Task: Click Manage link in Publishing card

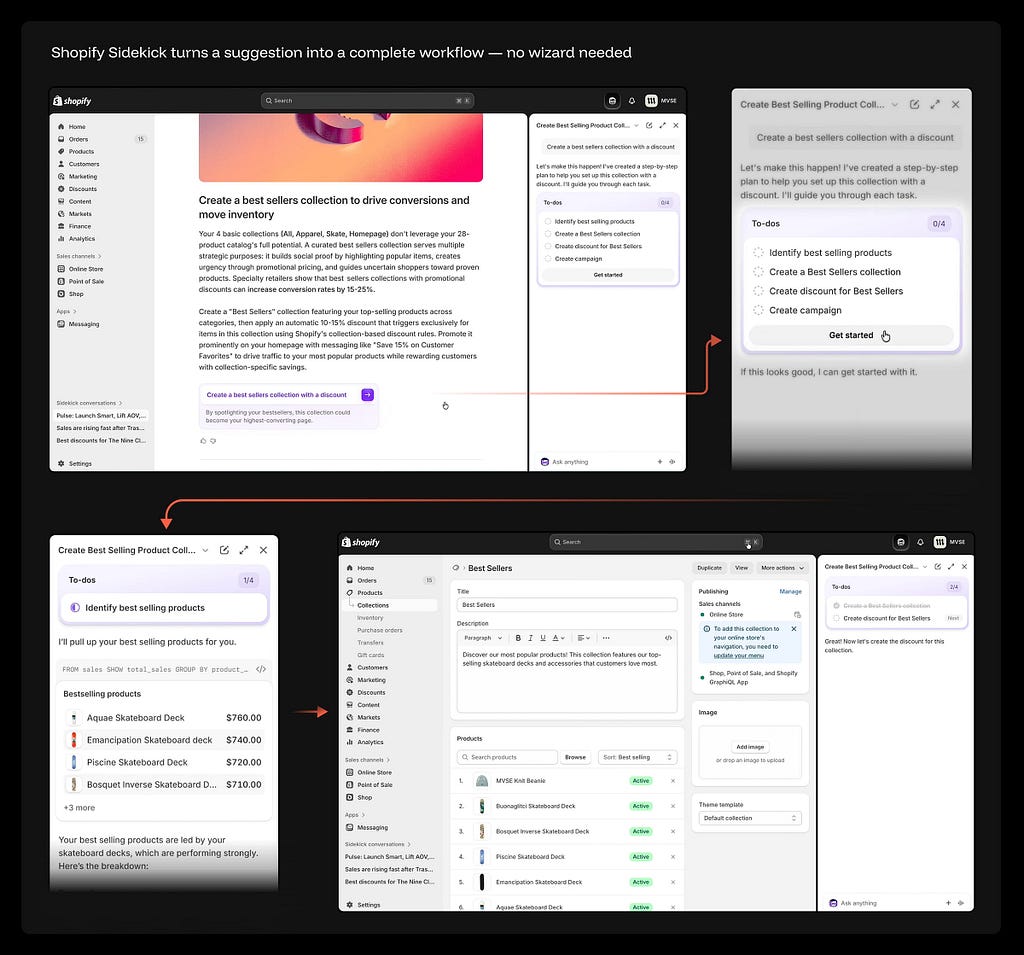Action: tap(790, 591)
